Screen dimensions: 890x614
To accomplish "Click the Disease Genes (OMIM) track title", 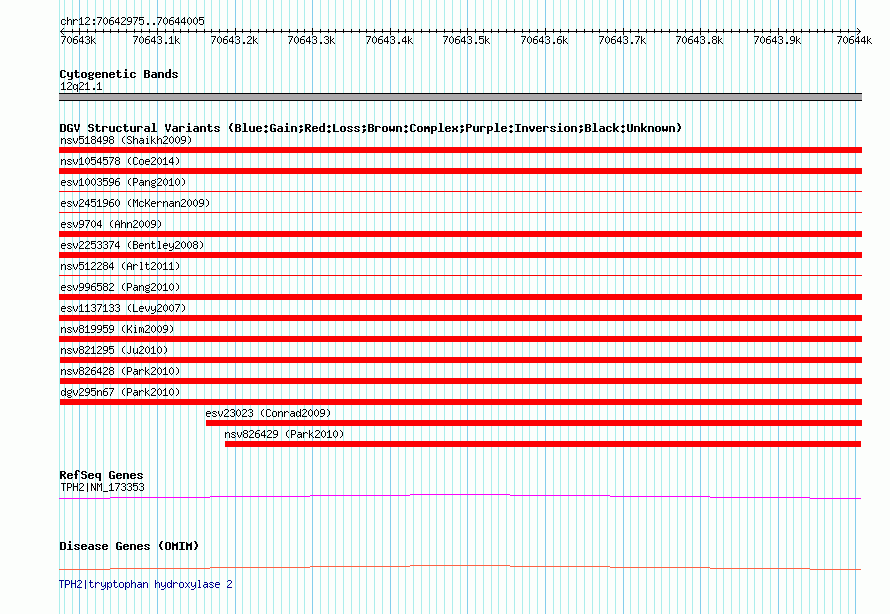I will pos(129,546).
